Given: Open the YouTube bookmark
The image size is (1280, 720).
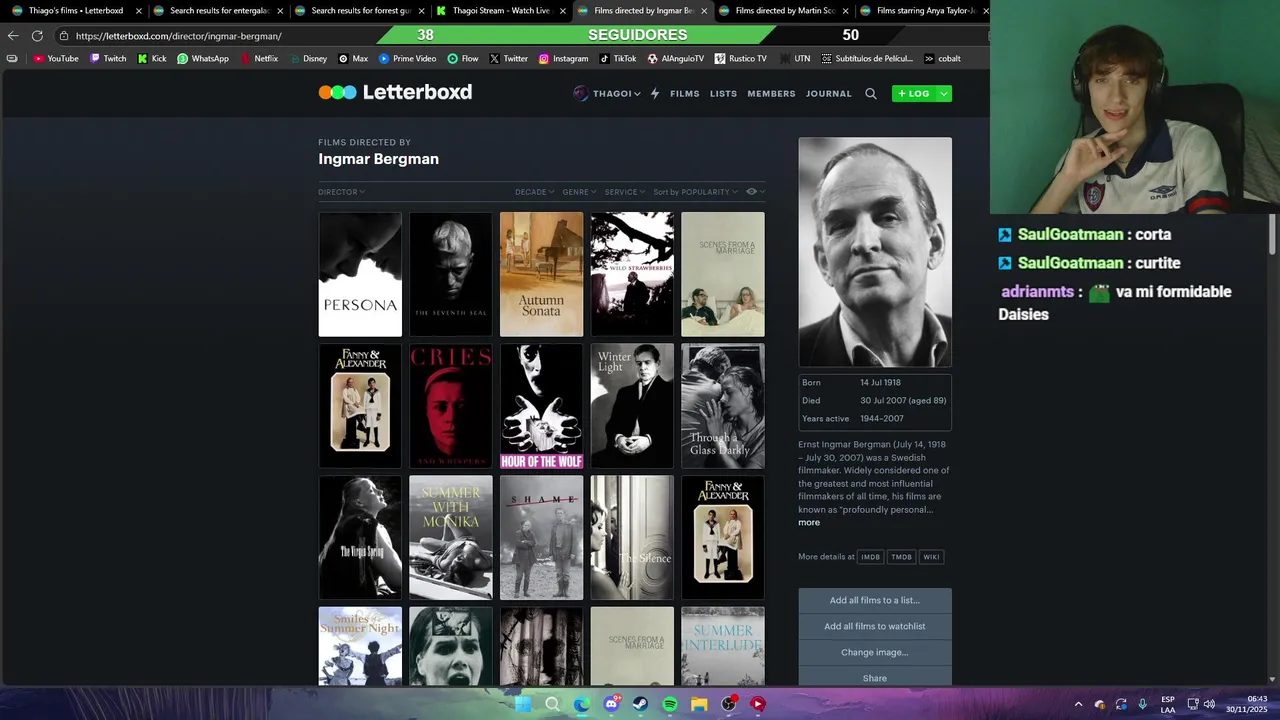Looking at the screenshot, I should (x=56, y=58).
